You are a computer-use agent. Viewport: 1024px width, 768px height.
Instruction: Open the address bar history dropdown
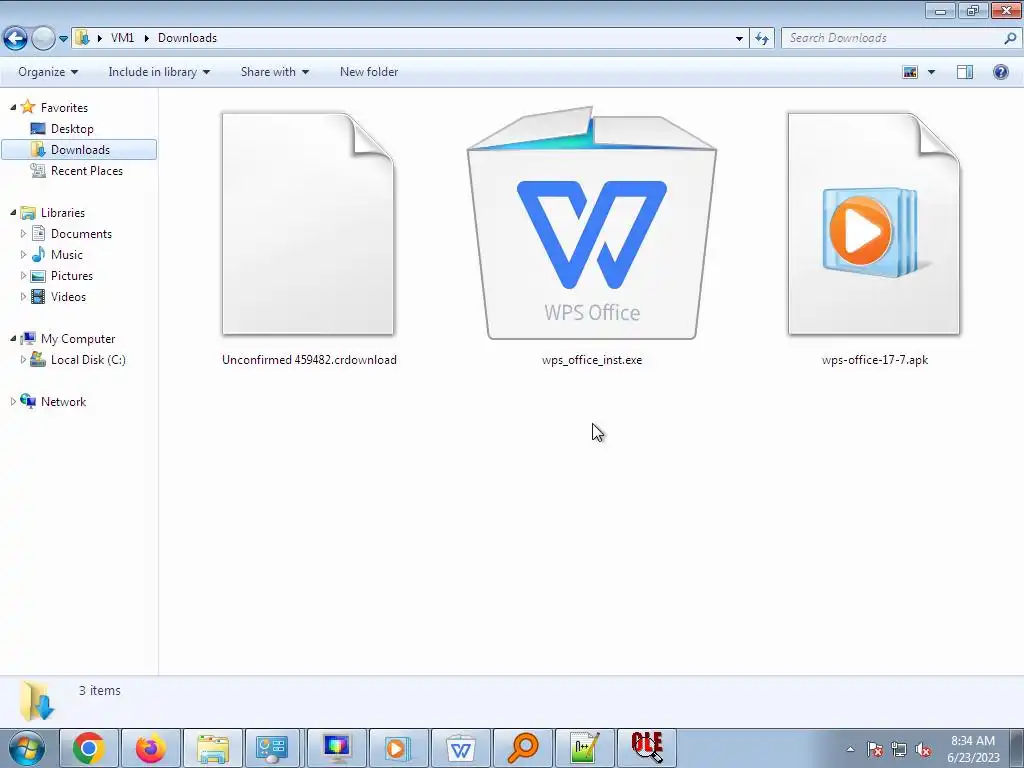(x=739, y=39)
